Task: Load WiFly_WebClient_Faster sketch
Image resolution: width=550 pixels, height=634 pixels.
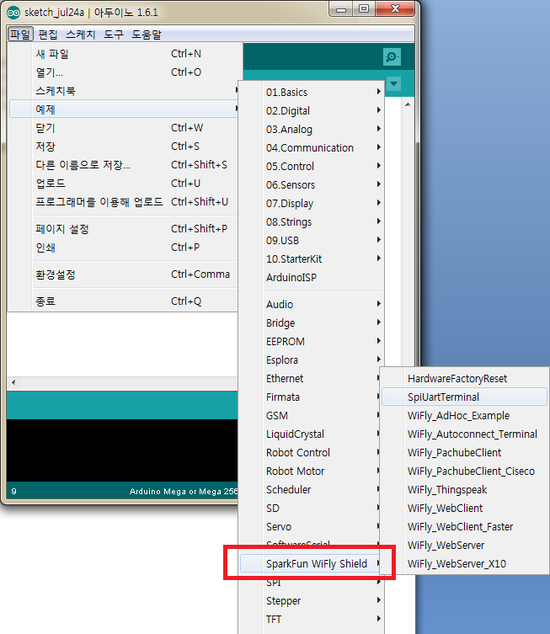Action: [x=464, y=527]
